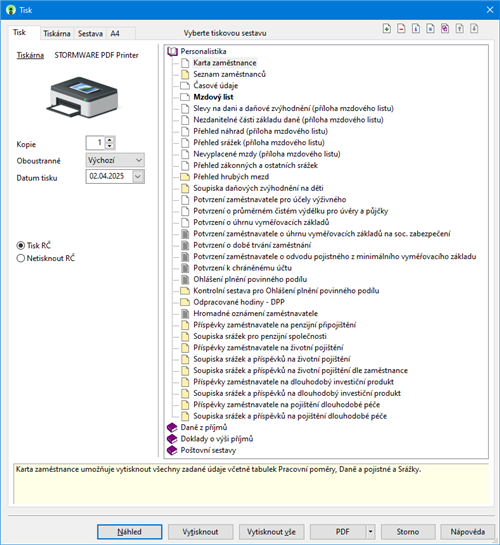The image size is (500, 545).
Task: Select Přehled náhrad (příloha mzdového listu)
Action: click(261, 131)
